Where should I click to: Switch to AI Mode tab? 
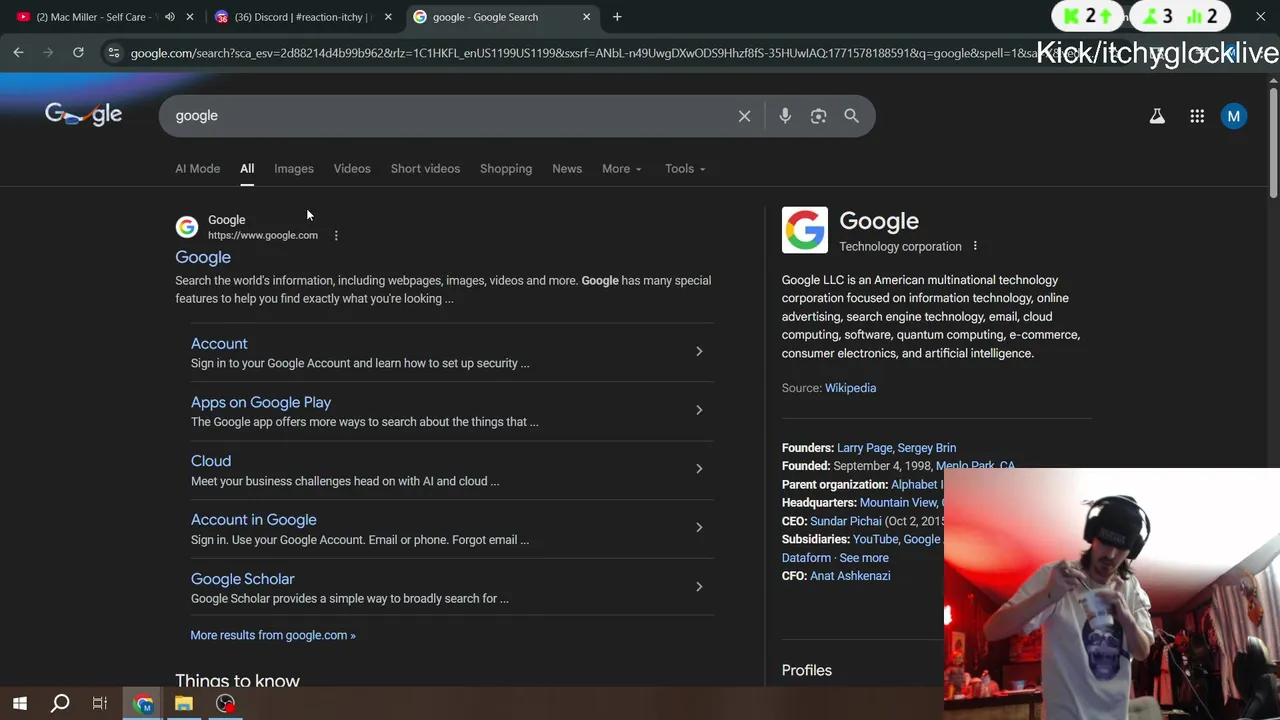coord(197,169)
